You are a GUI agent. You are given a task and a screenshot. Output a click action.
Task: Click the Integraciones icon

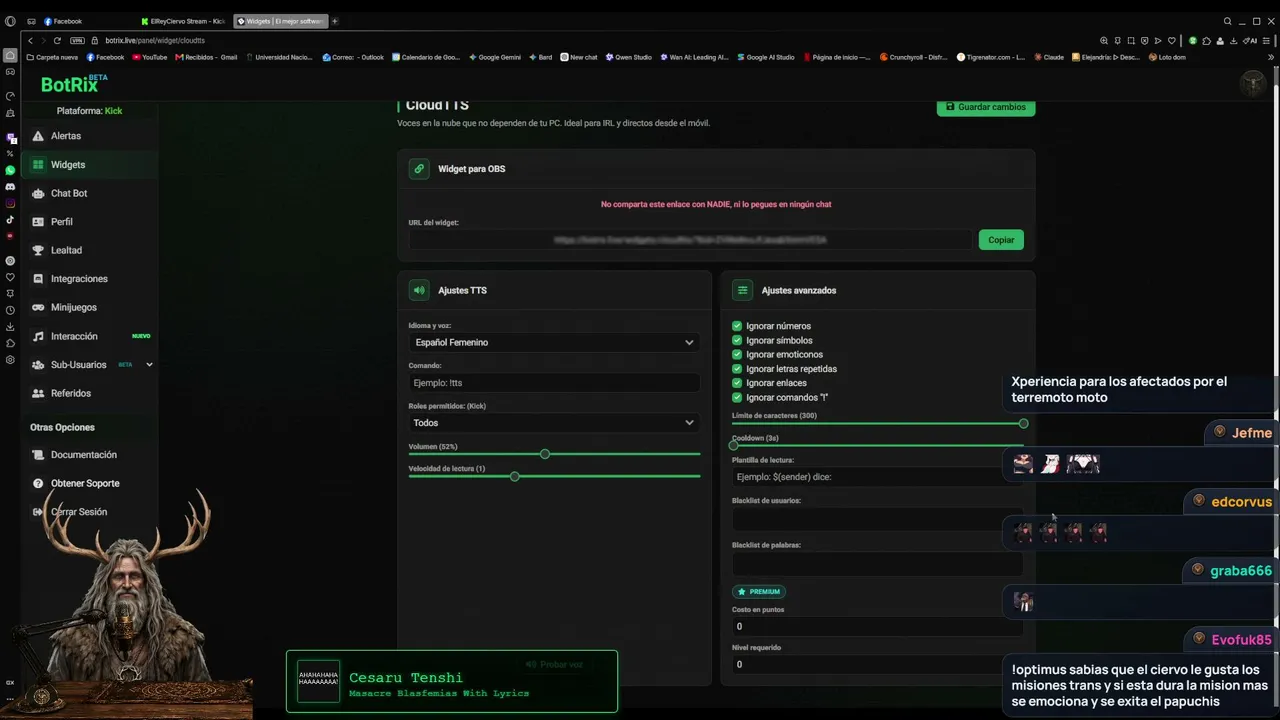pos(38,279)
